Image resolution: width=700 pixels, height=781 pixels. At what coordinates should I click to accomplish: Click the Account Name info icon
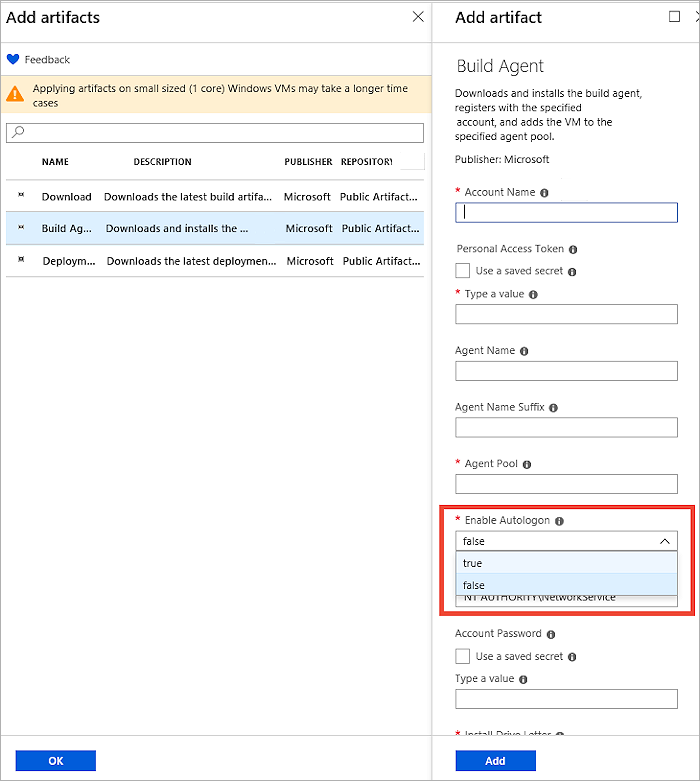544,192
